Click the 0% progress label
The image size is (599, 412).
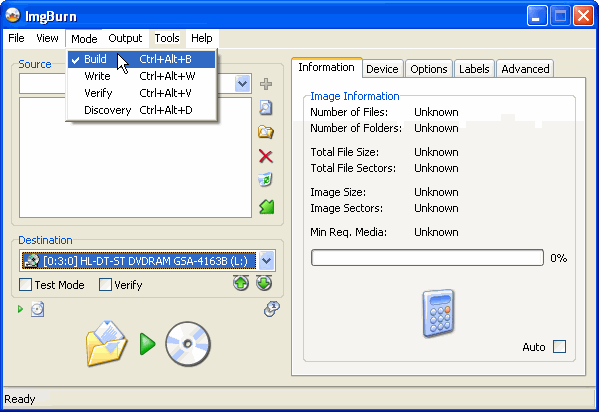point(559,258)
